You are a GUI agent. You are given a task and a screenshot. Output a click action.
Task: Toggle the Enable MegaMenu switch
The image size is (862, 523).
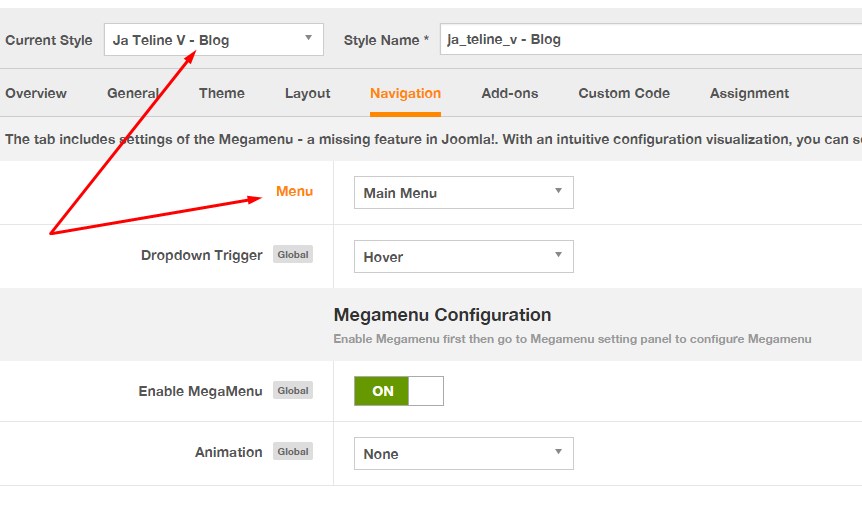coord(399,391)
